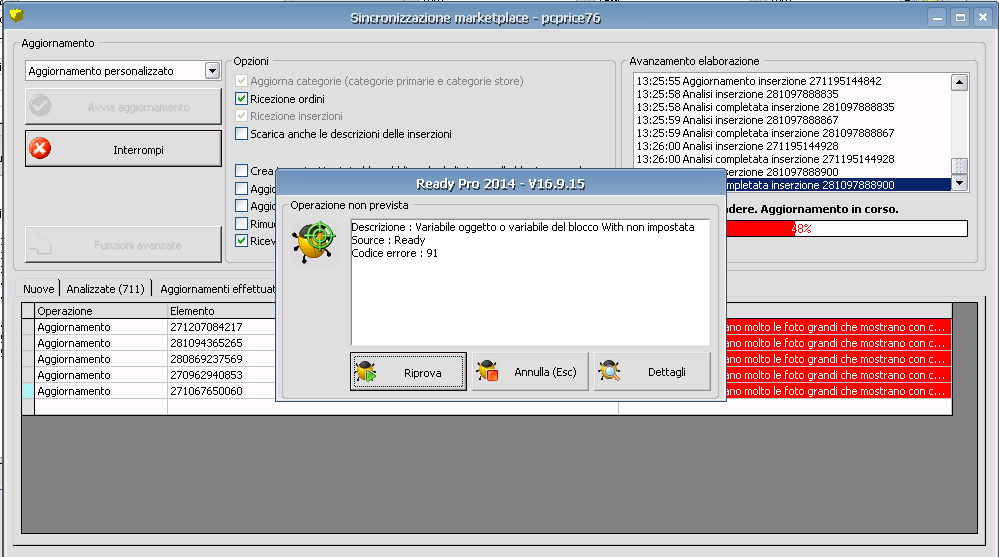Select highlighted log line inserzione 281097888900

(838, 185)
